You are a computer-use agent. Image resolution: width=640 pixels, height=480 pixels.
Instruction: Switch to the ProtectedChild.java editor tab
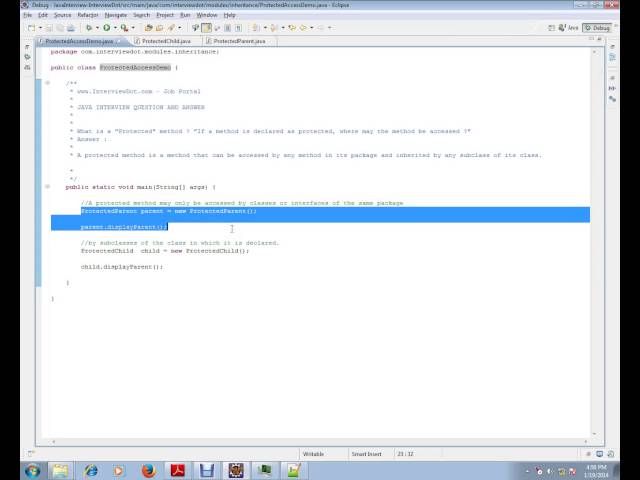coord(166,41)
